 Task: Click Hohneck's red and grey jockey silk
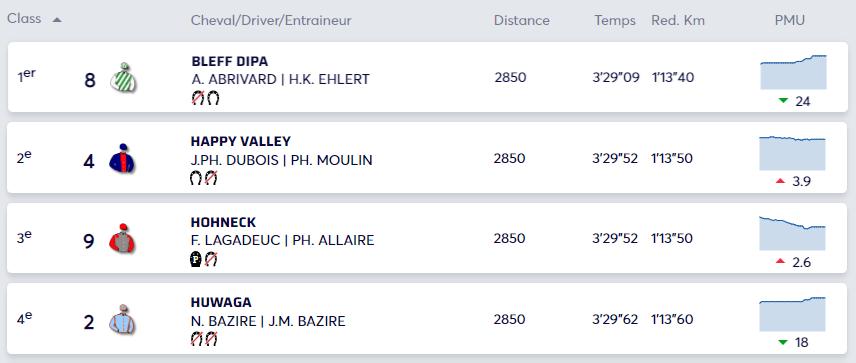[x=122, y=239]
